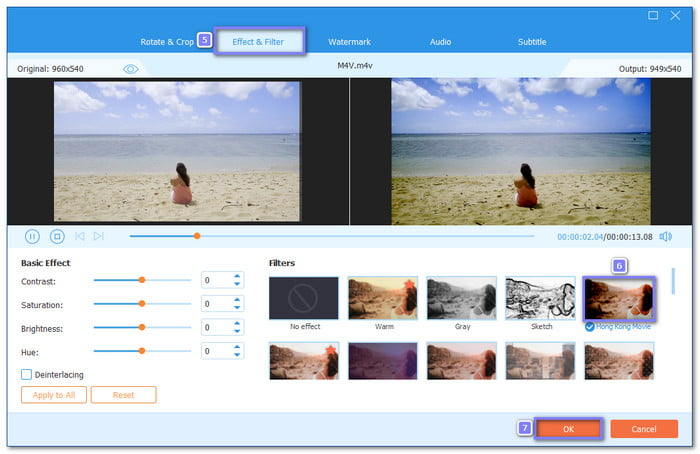Stop the video preview
This screenshot has height=454, width=700.
[x=57, y=236]
